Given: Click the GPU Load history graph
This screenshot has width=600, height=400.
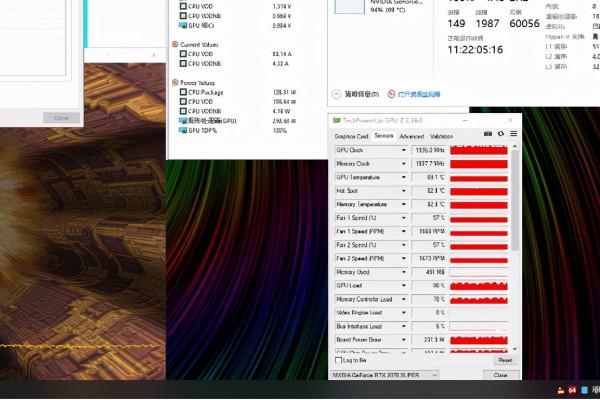Looking at the screenshot, I should [x=479, y=286].
